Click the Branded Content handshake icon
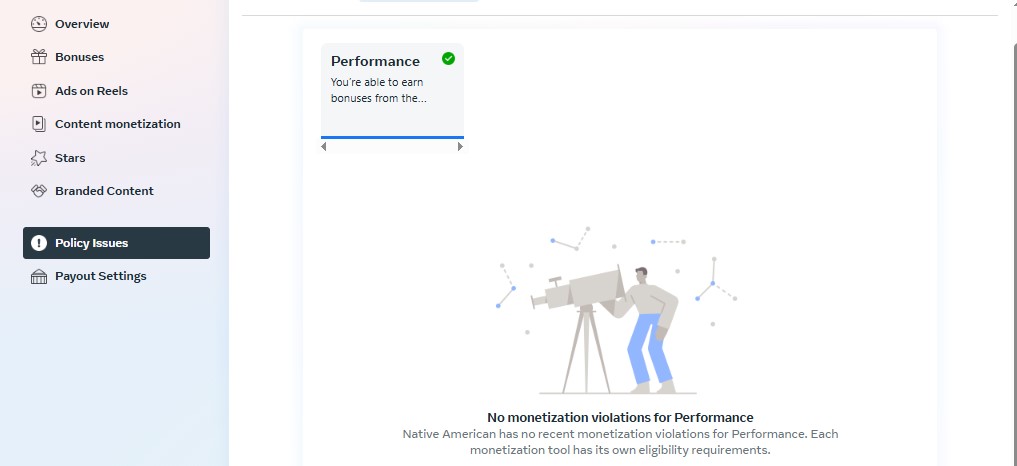The image size is (1017, 466). [x=39, y=191]
